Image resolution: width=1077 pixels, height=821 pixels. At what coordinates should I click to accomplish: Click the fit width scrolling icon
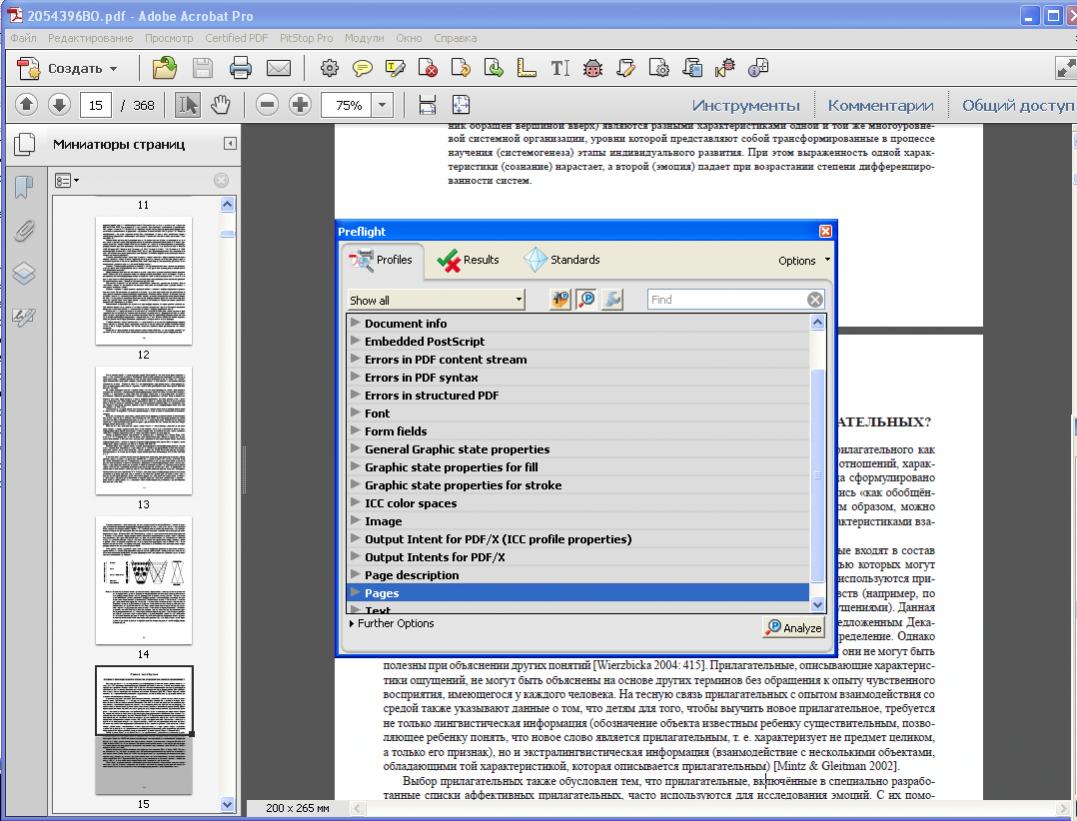pos(427,104)
